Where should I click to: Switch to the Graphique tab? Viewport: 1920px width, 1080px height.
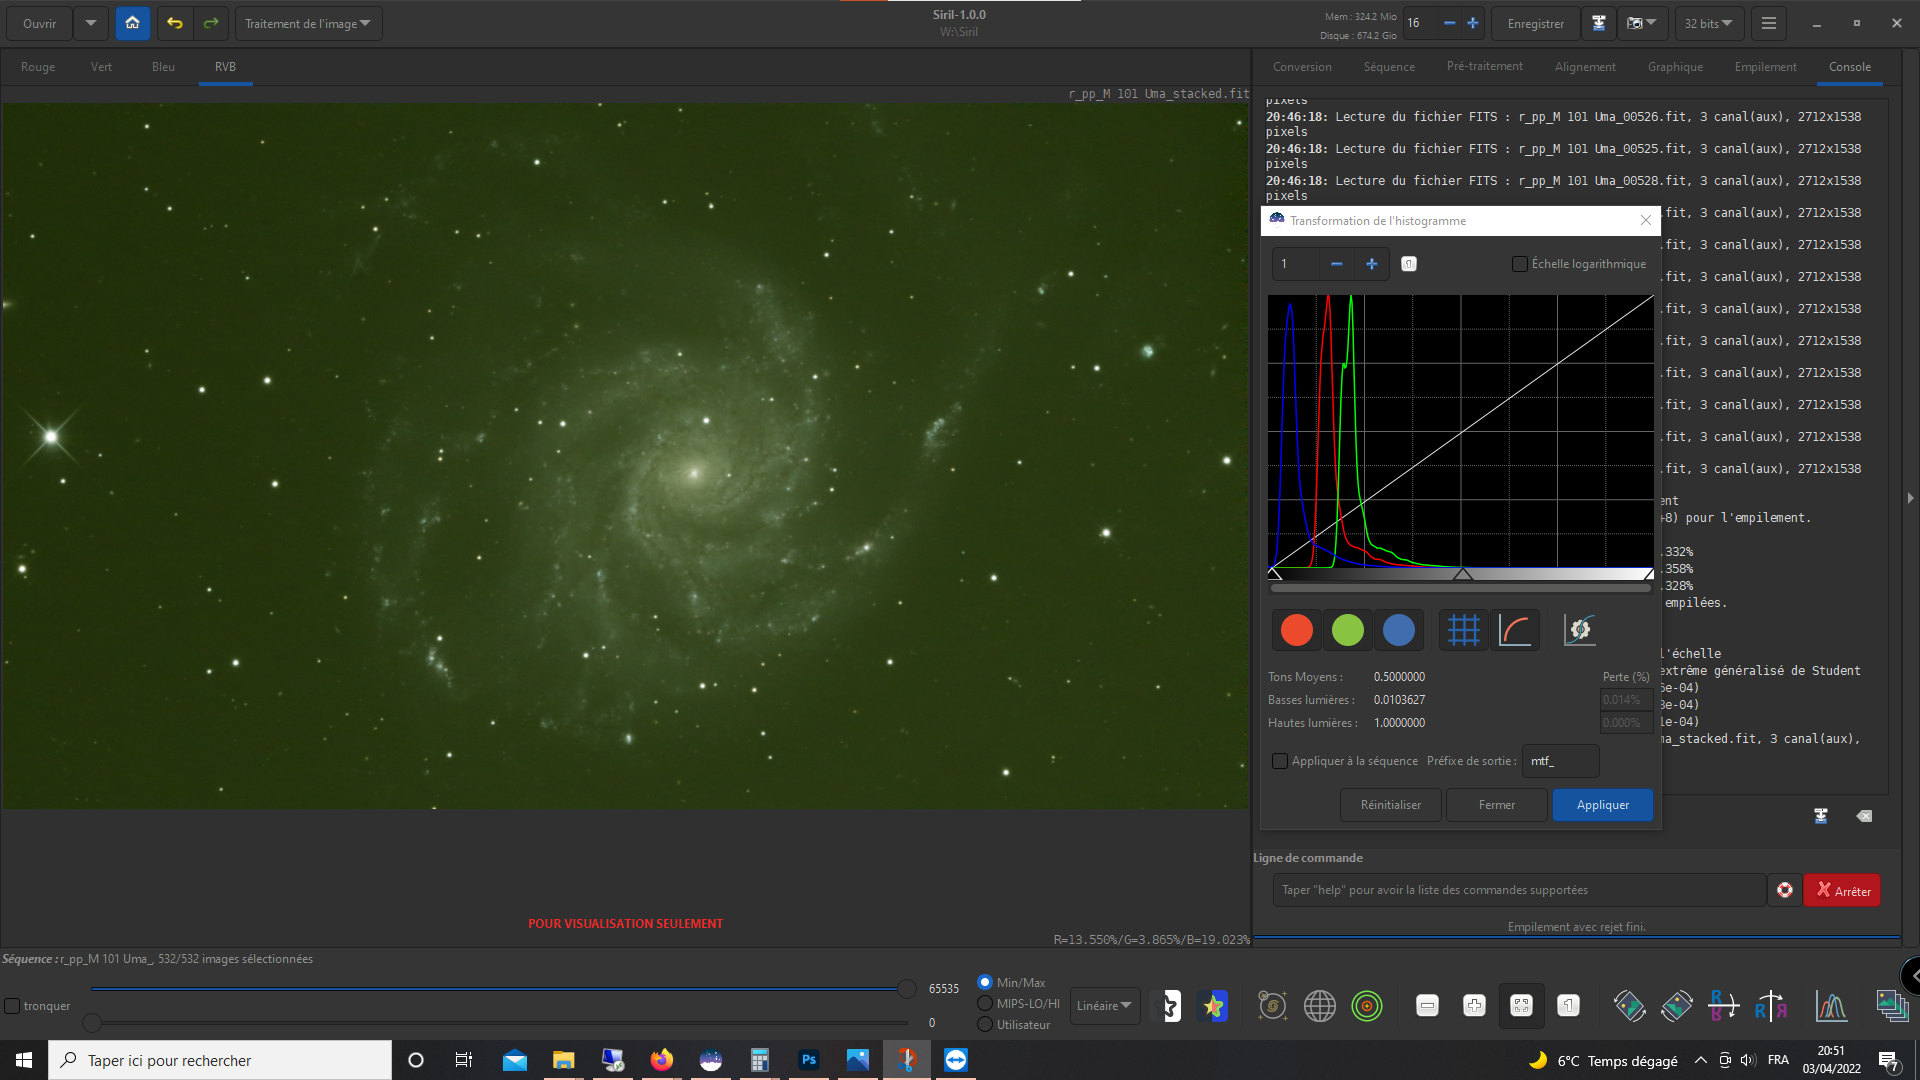point(1675,67)
